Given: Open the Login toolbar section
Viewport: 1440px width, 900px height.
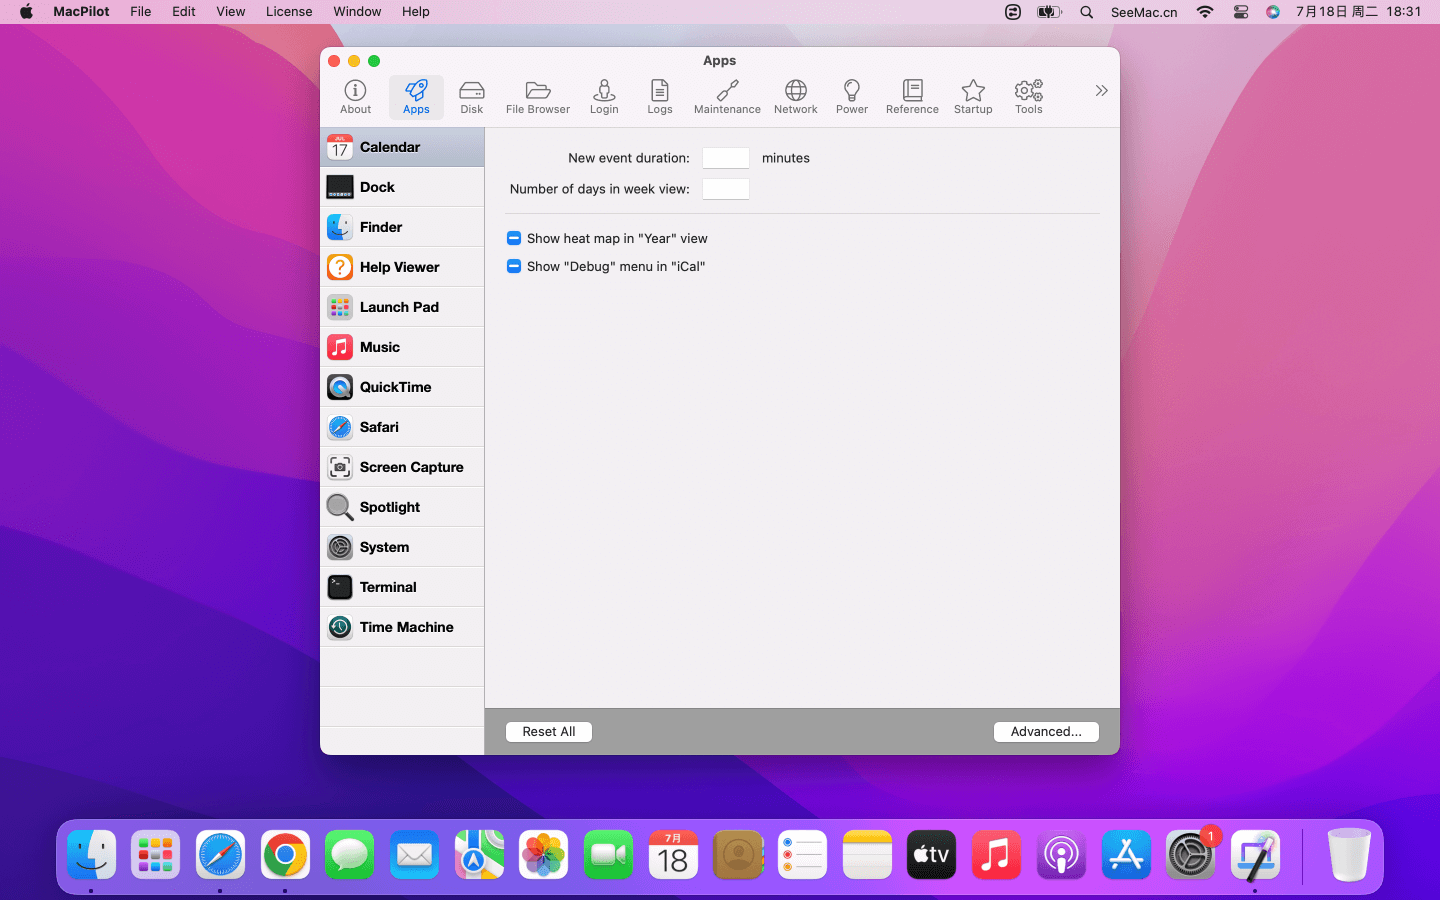Looking at the screenshot, I should pos(604,97).
